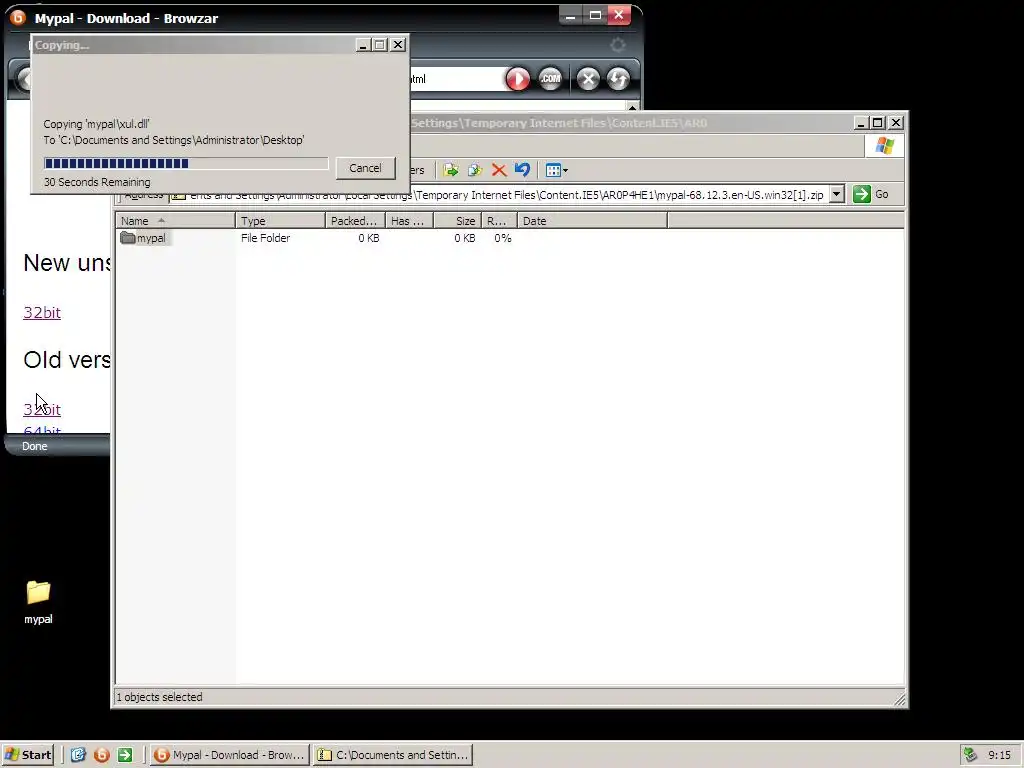Select the mypal folder in the zip listing
Image resolution: width=1024 pixels, height=768 pixels.
144,238
